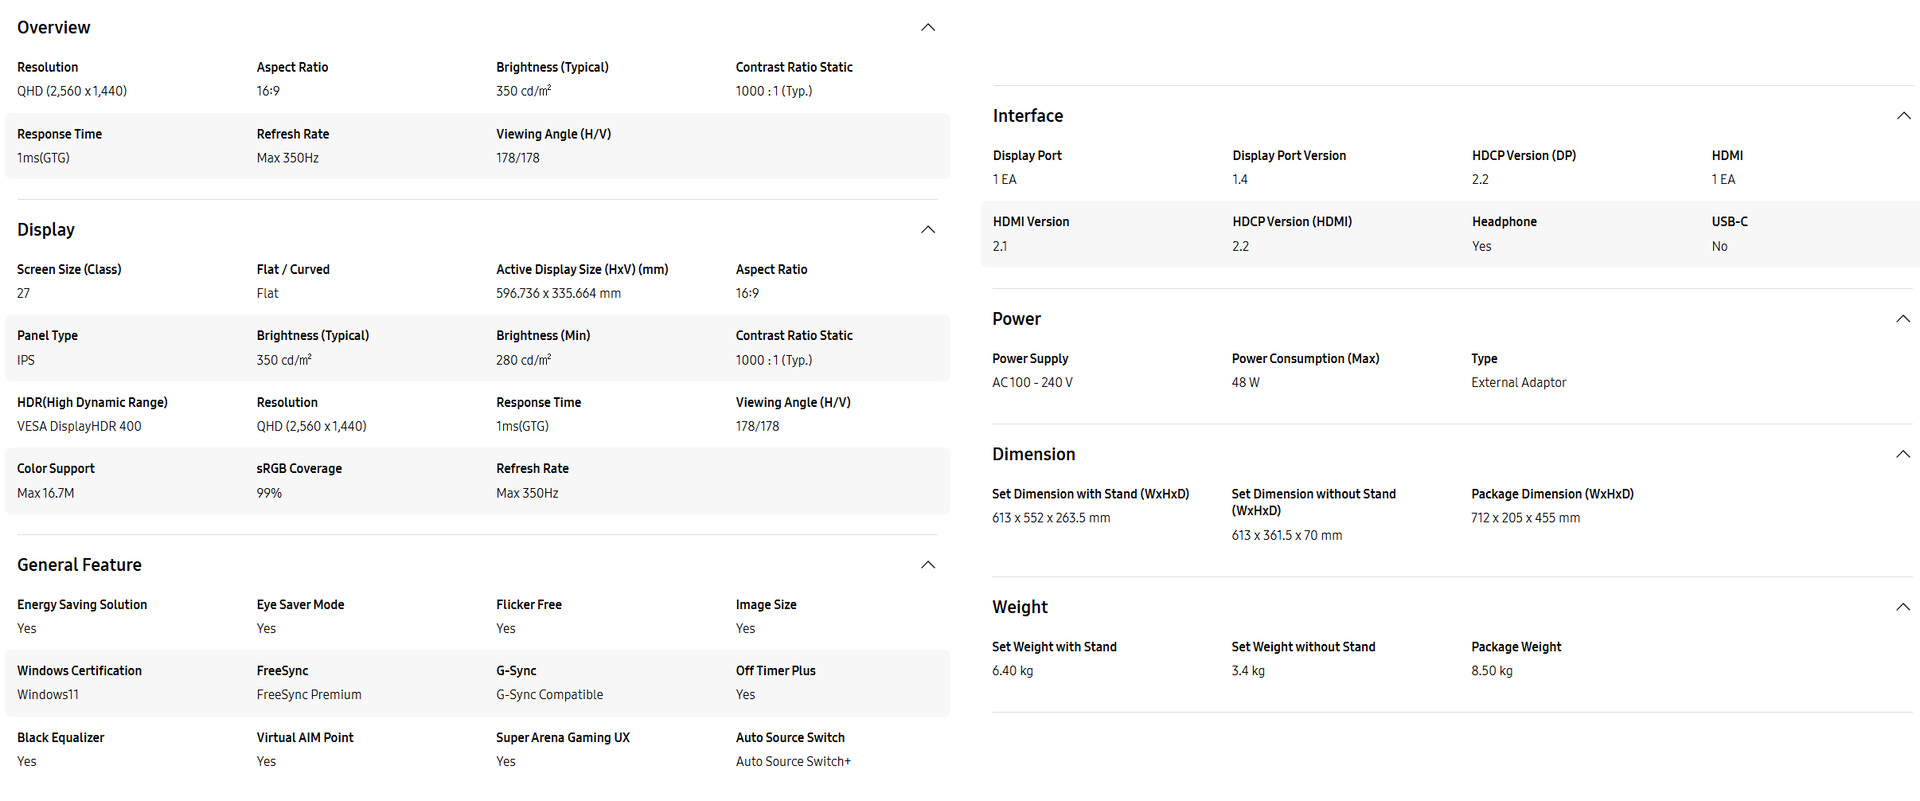Image resolution: width=1920 pixels, height=801 pixels.
Task: Click the Dimension heading title
Action: (x=1033, y=454)
